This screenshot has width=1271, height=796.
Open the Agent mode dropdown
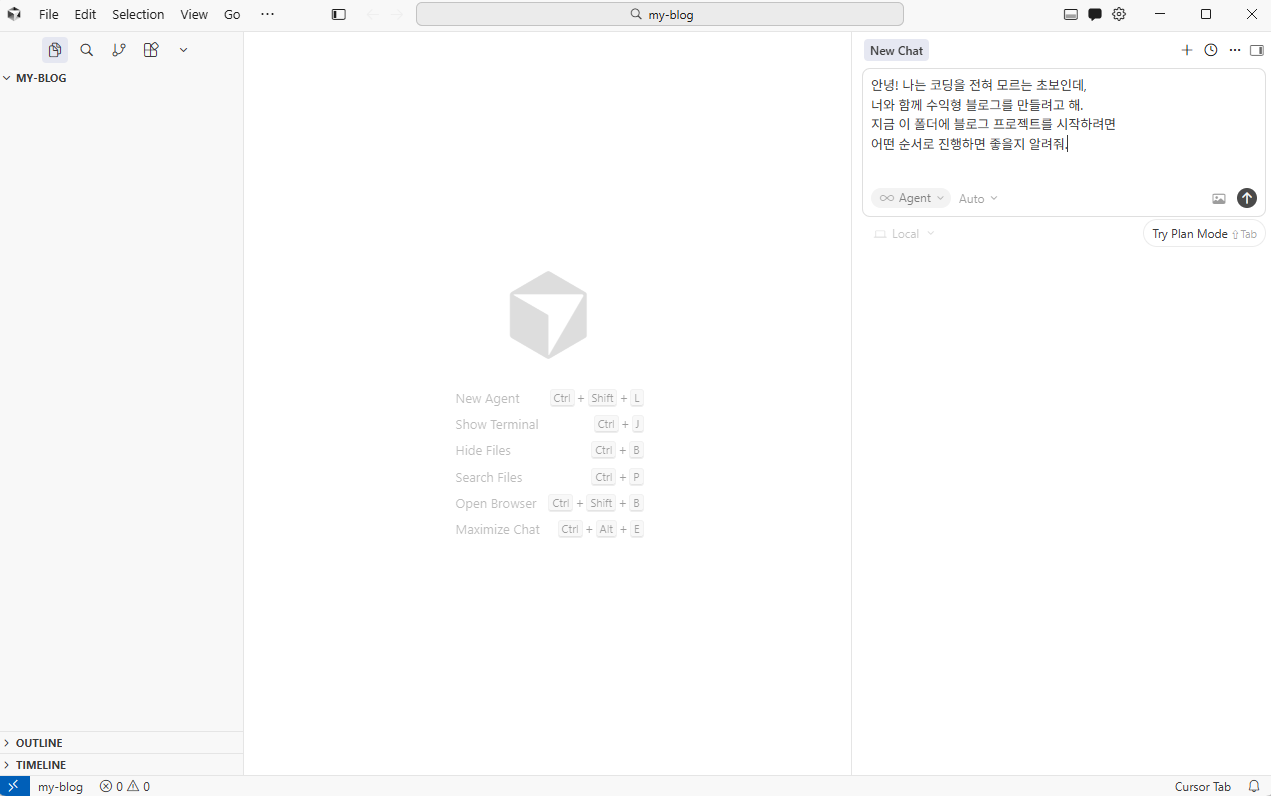(910, 198)
